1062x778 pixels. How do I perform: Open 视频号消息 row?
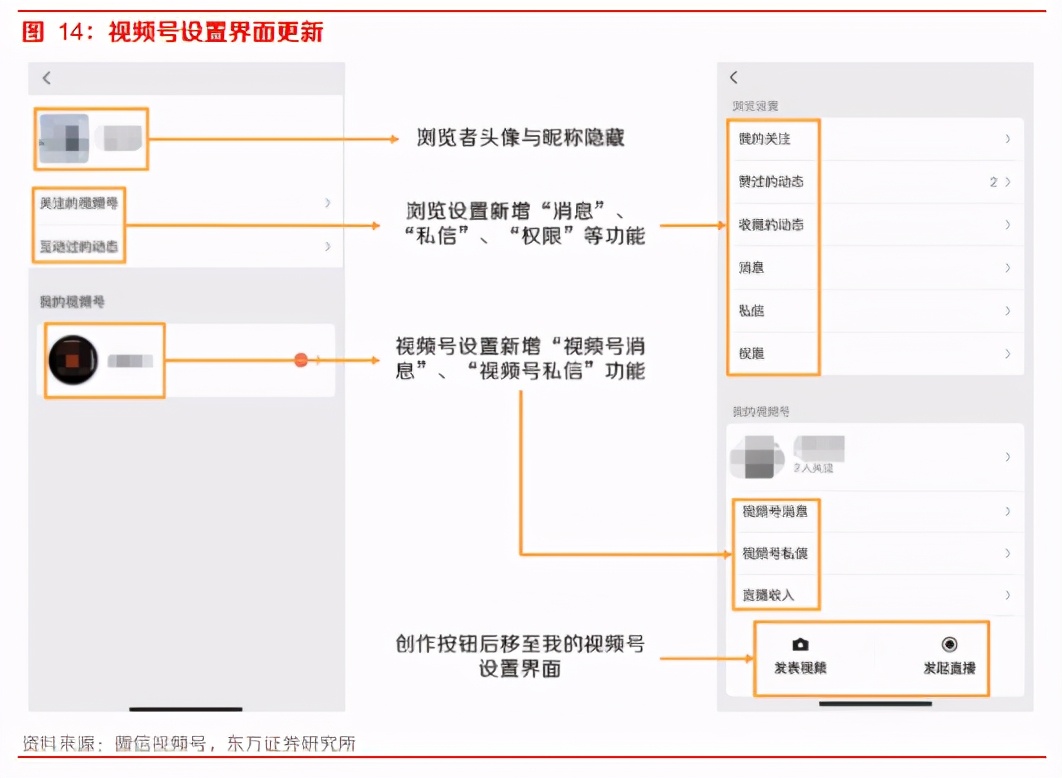pyautogui.click(x=874, y=511)
